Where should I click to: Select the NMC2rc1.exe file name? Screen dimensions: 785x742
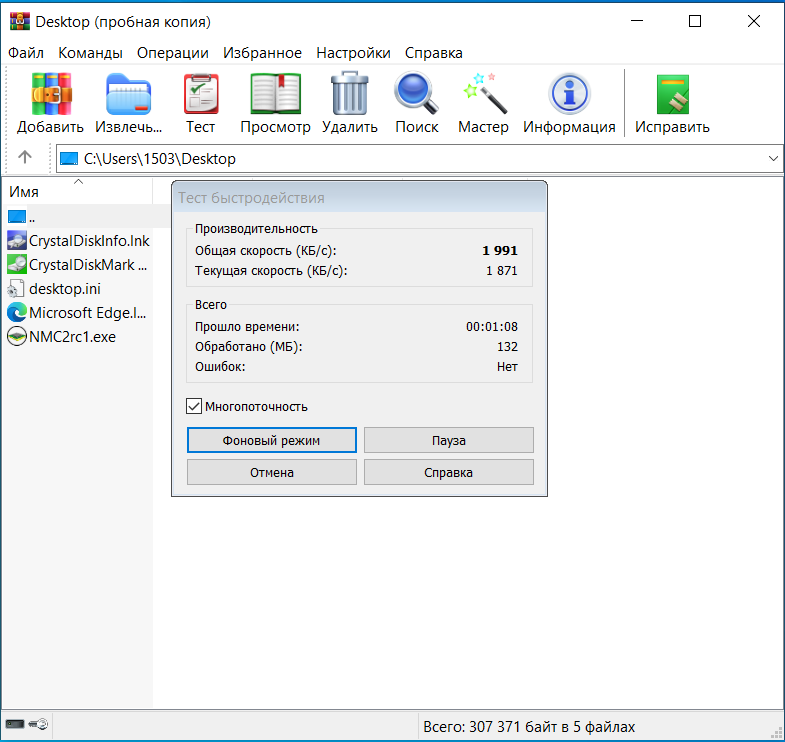pyautogui.click(x=73, y=337)
